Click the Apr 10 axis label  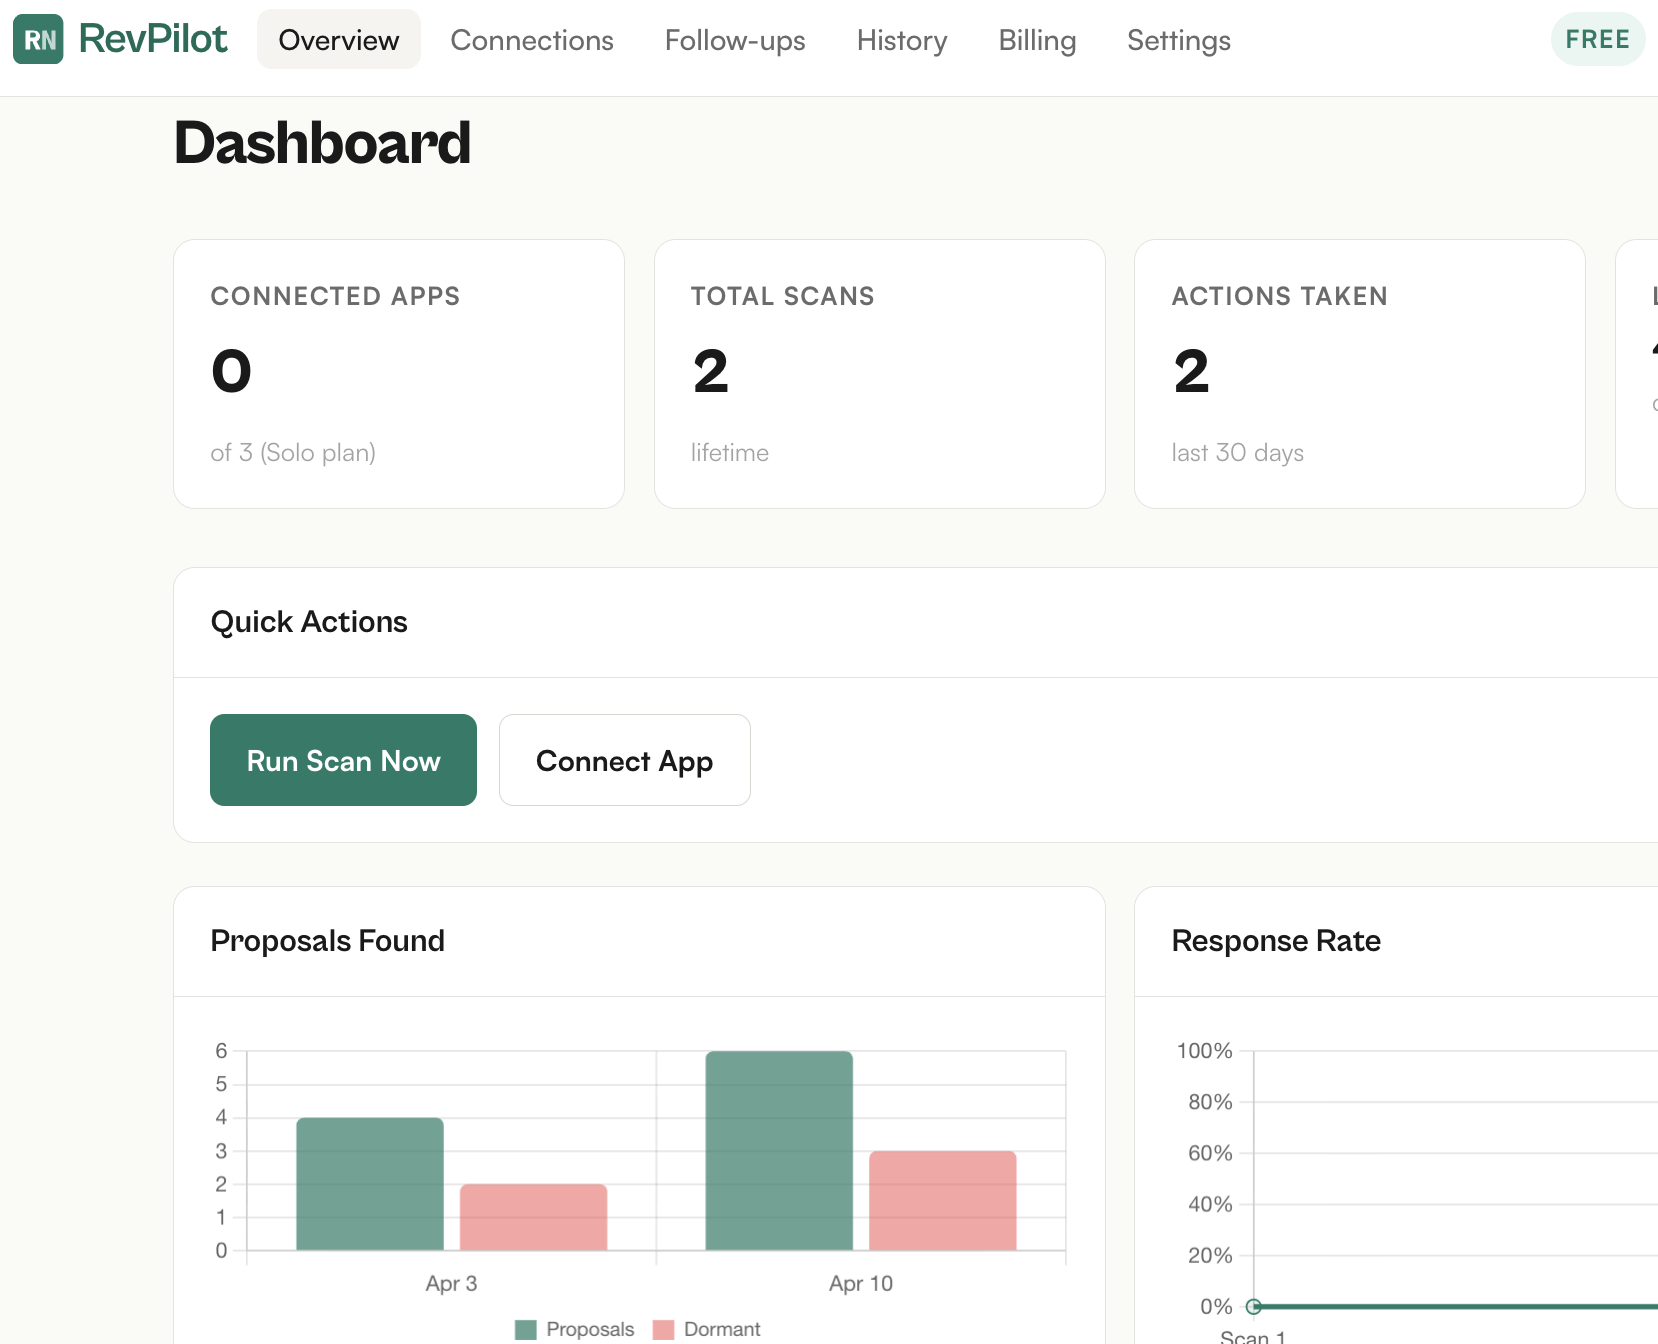861,1283
